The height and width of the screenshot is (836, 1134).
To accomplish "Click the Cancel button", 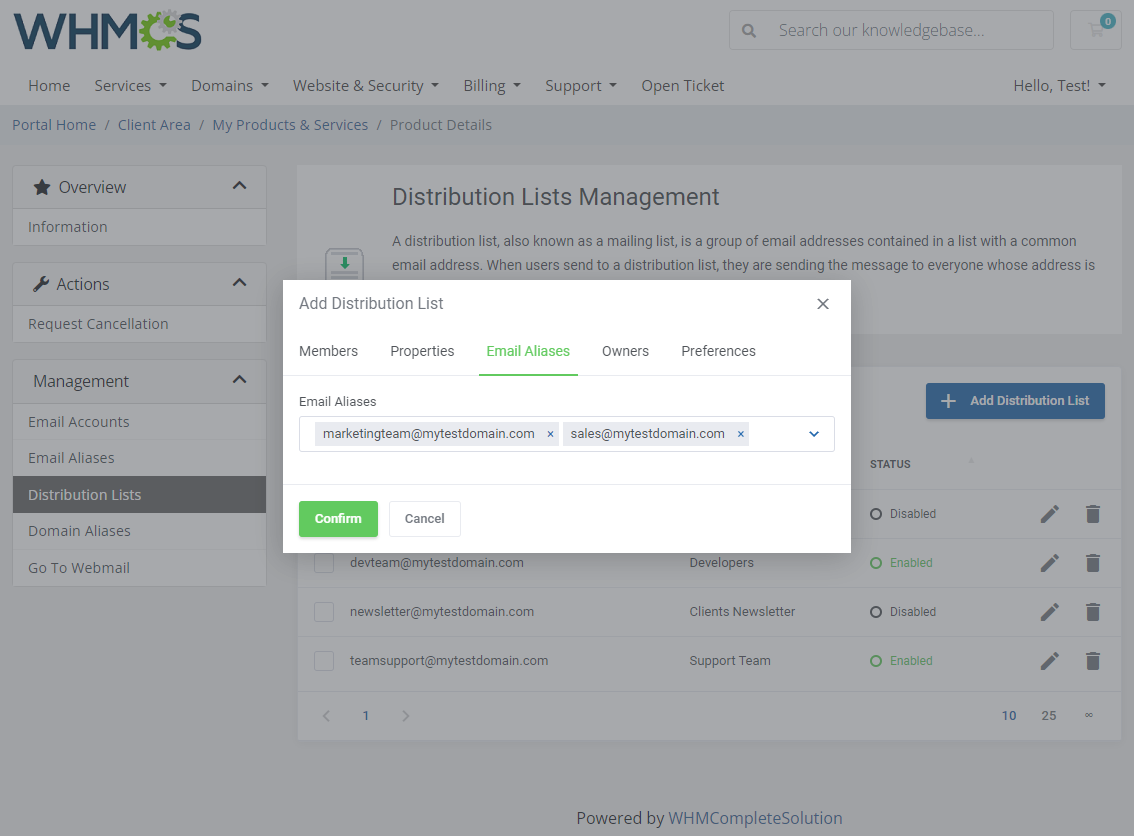I will click(424, 519).
